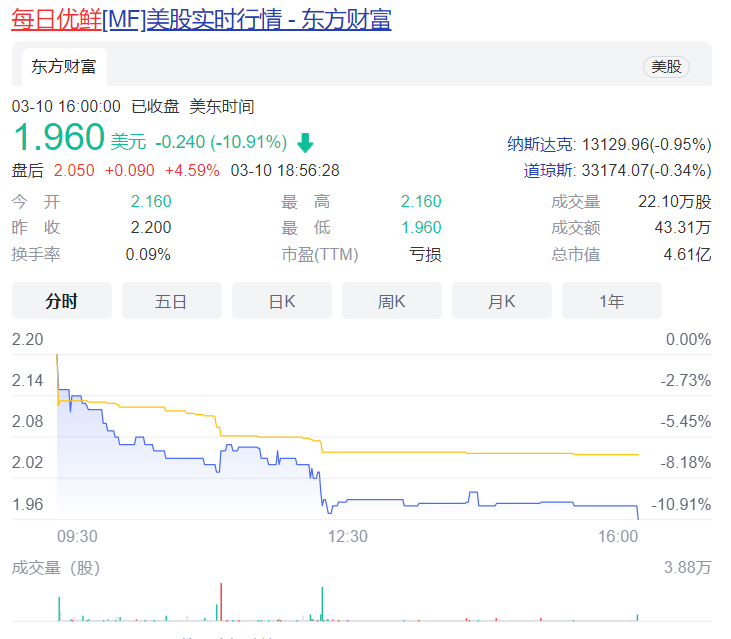The width and height of the screenshot is (731, 639).
Task: Select the 东方财富 source tab
Action: [x=64, y=67]
